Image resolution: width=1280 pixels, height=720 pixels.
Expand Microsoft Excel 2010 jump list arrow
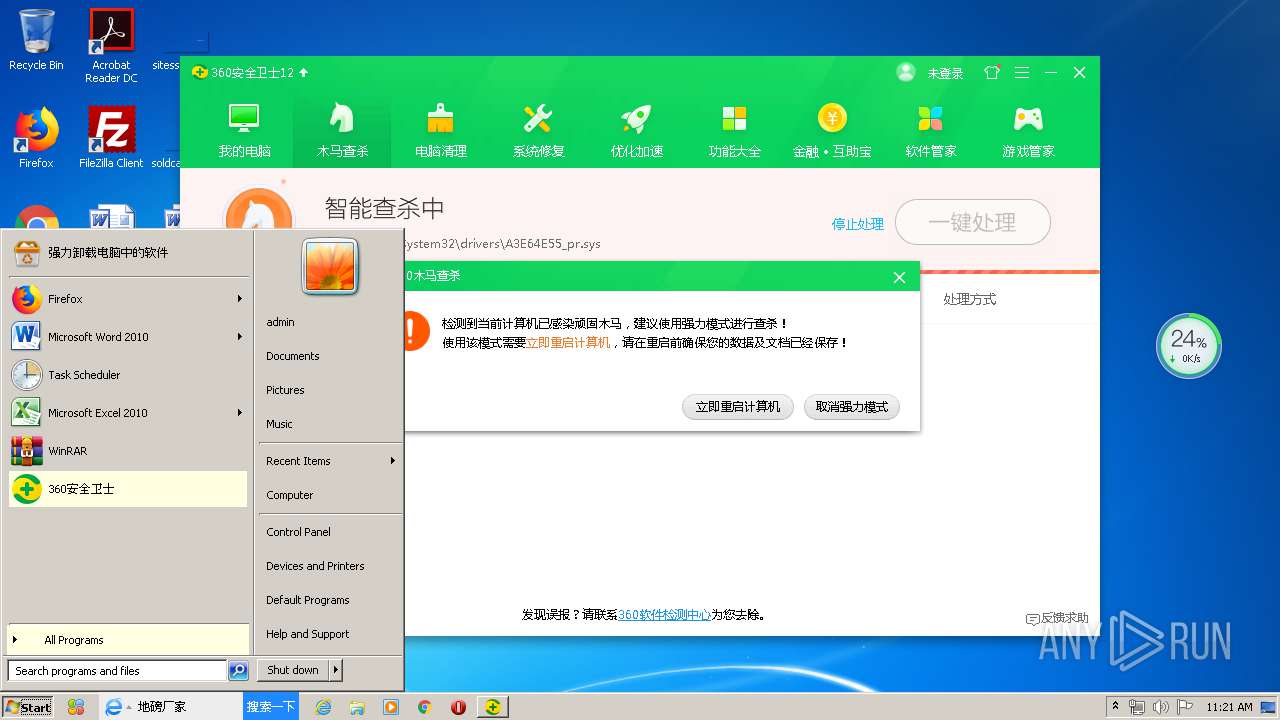(x=240, y=413)
